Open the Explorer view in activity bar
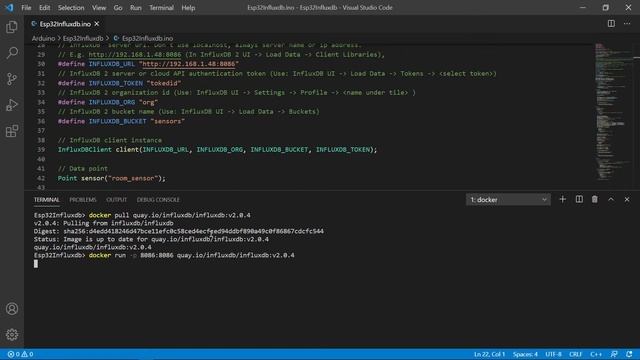This screenshot has width=640, height=360. [12, 27]
